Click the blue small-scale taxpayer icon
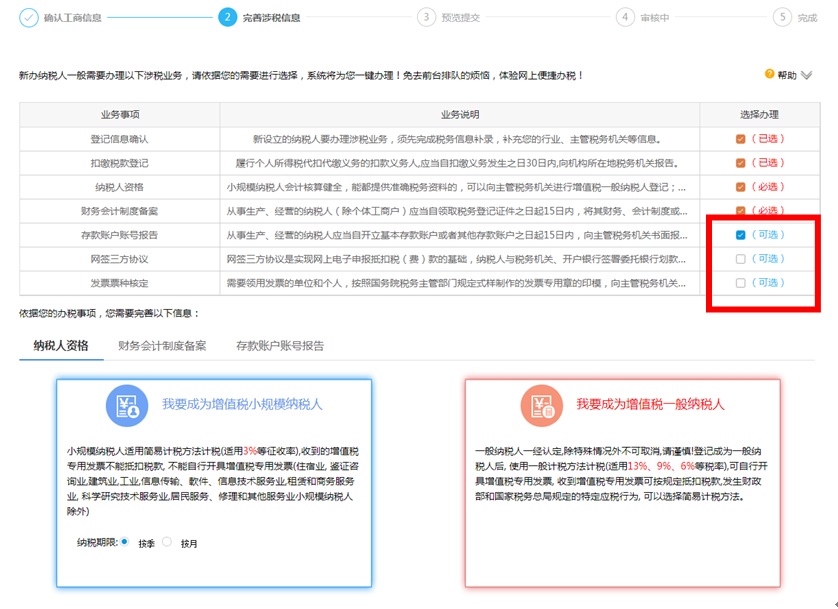Viewport: 838px width, 609px height. pyautogui.click(x=127, y=406)
